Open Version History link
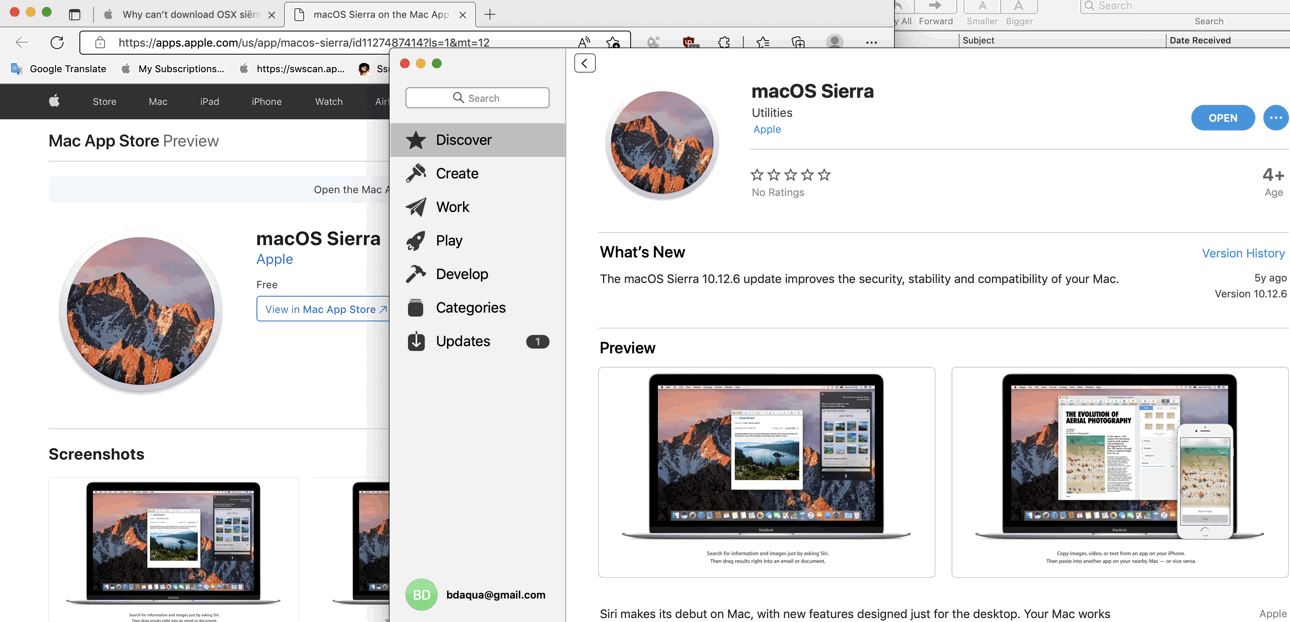 click(1243, 253)
